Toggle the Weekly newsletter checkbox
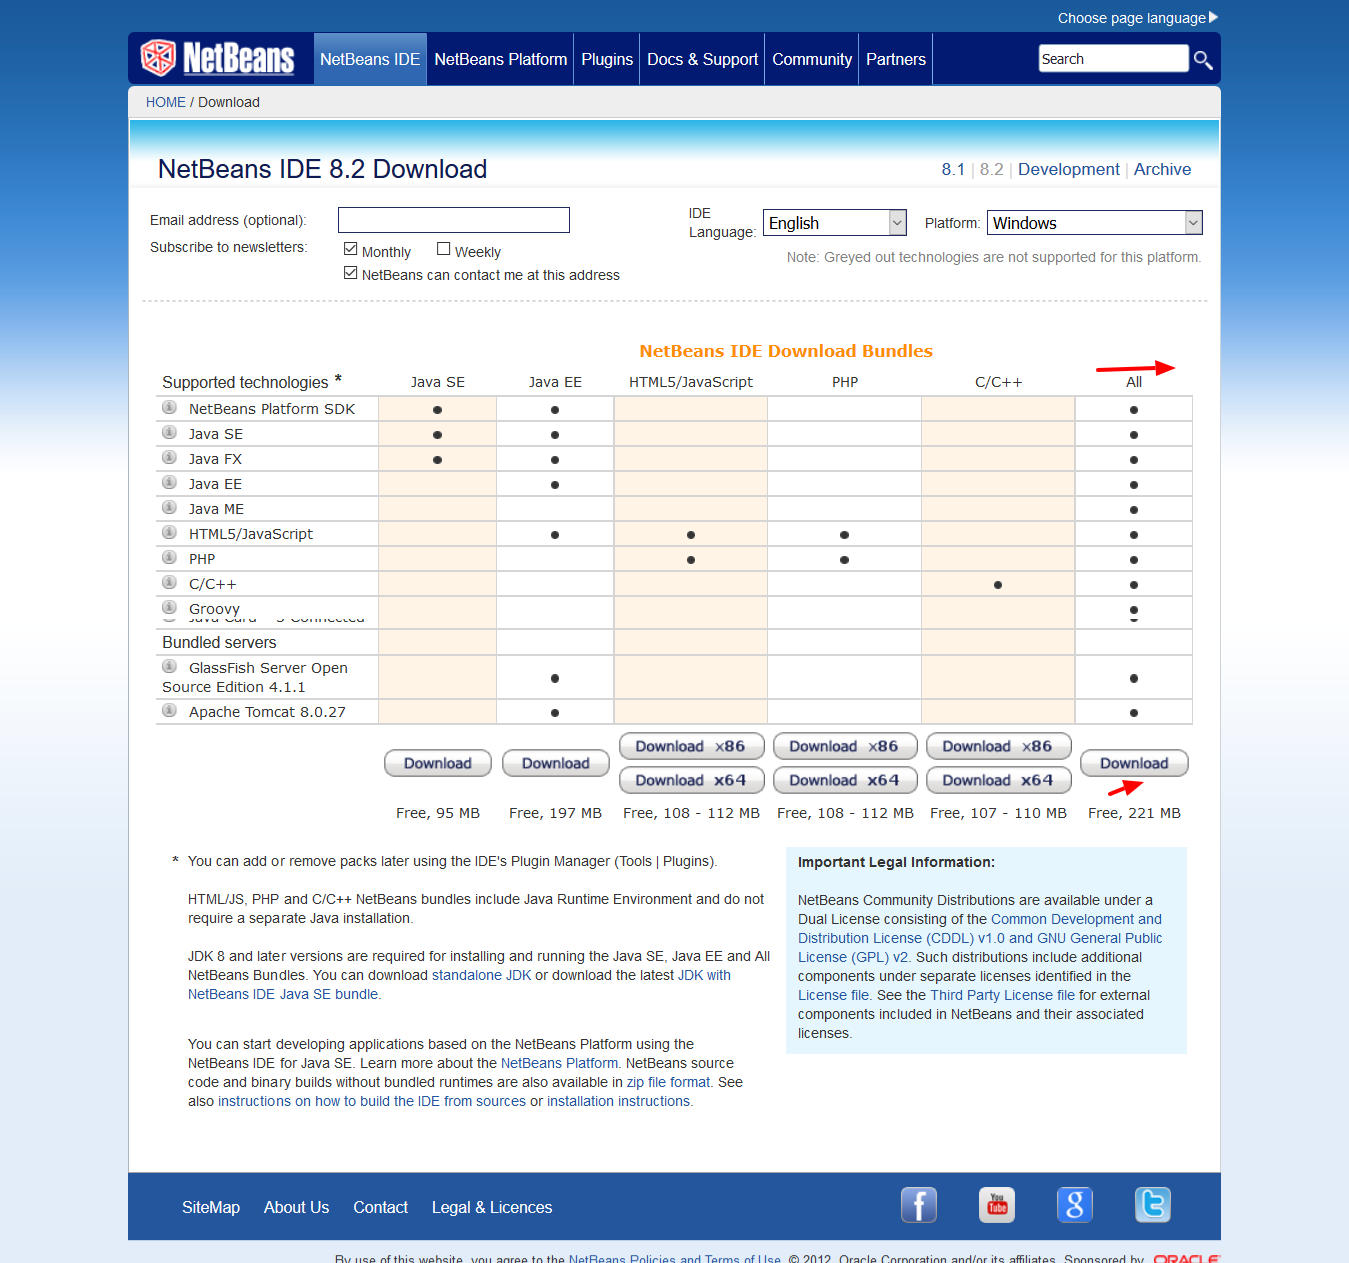Viewport: 1349px width, 1263px height. click(444, 249)
